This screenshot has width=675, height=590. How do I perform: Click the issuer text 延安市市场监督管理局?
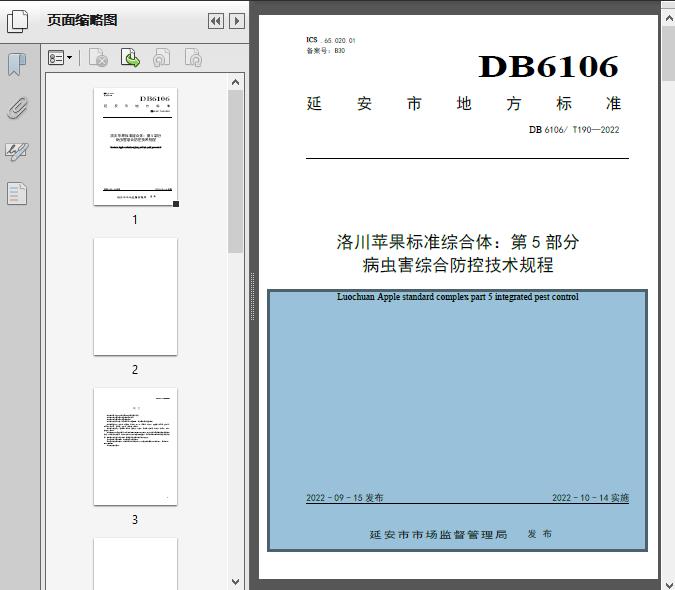click(x=438, y=534)
